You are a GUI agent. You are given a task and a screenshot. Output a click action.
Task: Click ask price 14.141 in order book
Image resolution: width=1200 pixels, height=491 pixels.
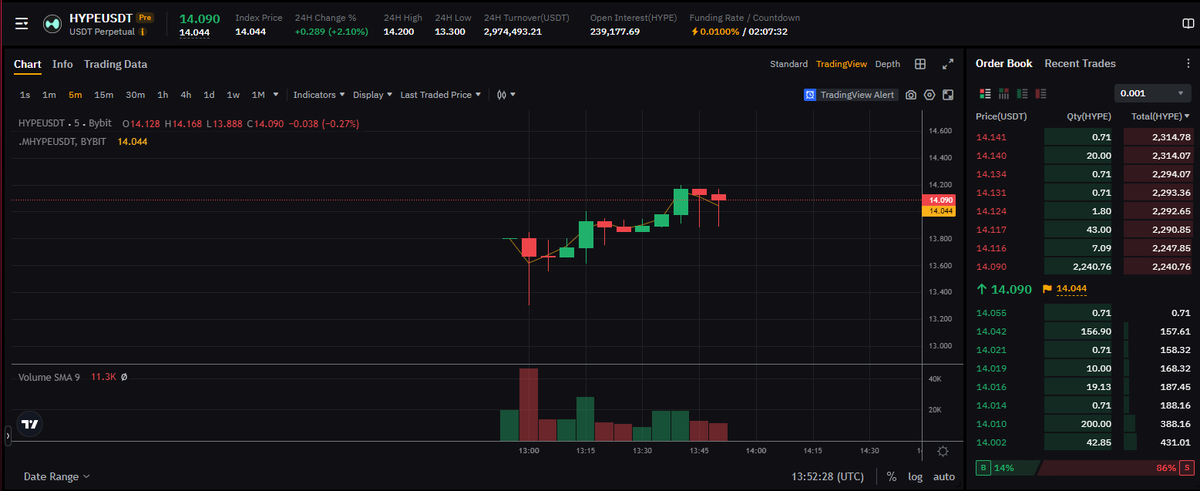point(991,136)
